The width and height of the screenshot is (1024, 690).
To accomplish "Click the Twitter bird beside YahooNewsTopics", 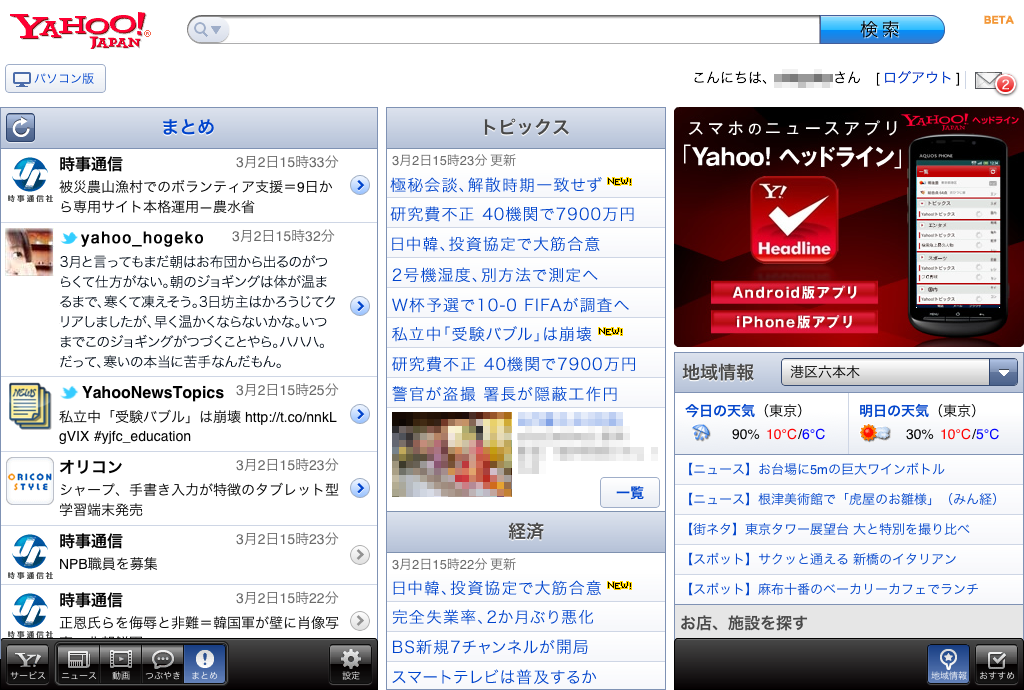I will click(69, 392).
